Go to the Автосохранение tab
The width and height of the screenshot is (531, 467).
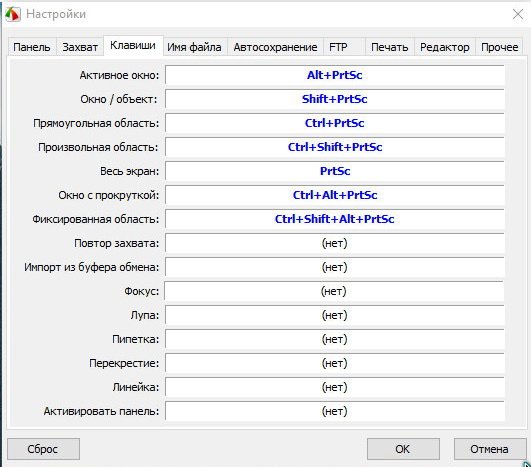pyautogui.click(x=275, y=47)
